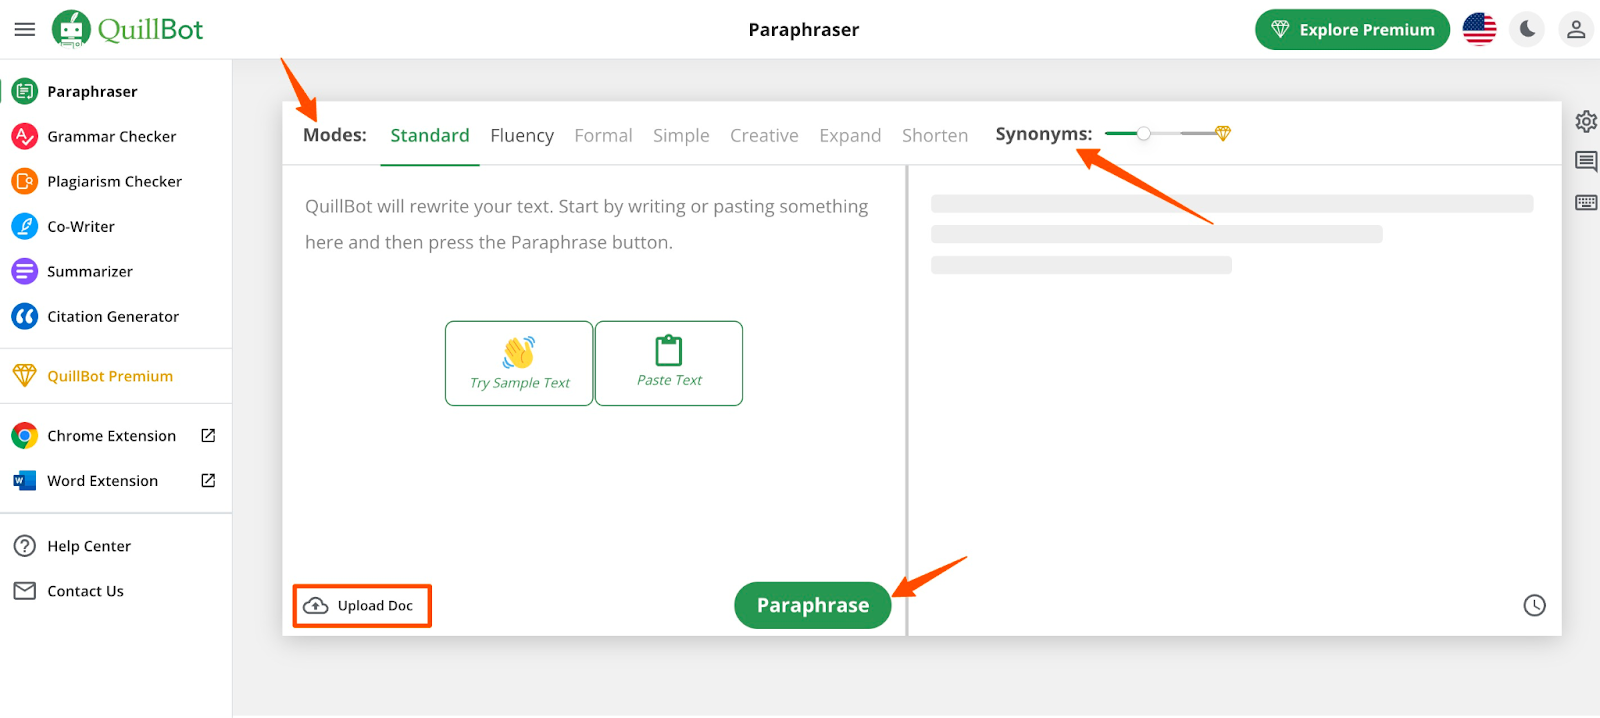
Task: Click the Help Center question mark icon
Action: point(25,546)
